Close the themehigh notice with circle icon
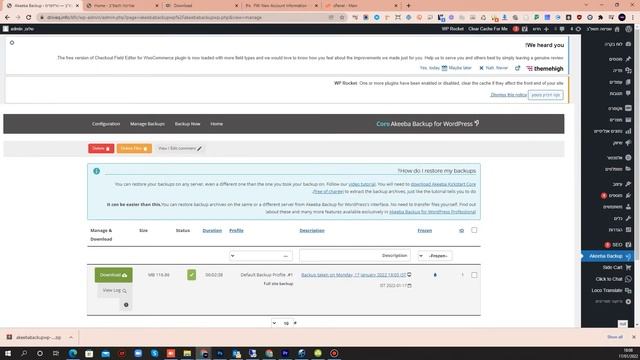Image resolution: width=640 pixels, height=360 pixels. (x=12, y=43)
